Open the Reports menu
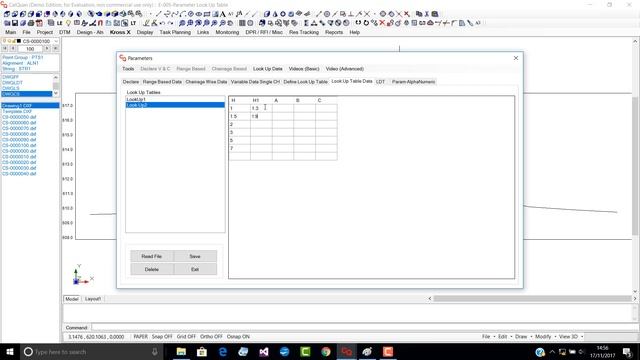 click(334, 32)
